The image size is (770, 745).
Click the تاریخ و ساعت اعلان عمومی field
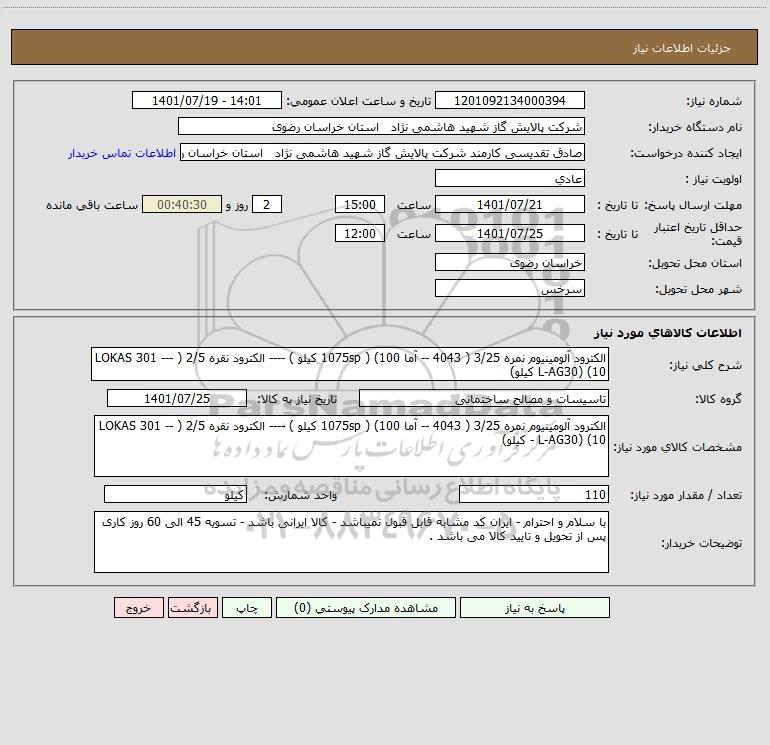(x=209, y=101)
